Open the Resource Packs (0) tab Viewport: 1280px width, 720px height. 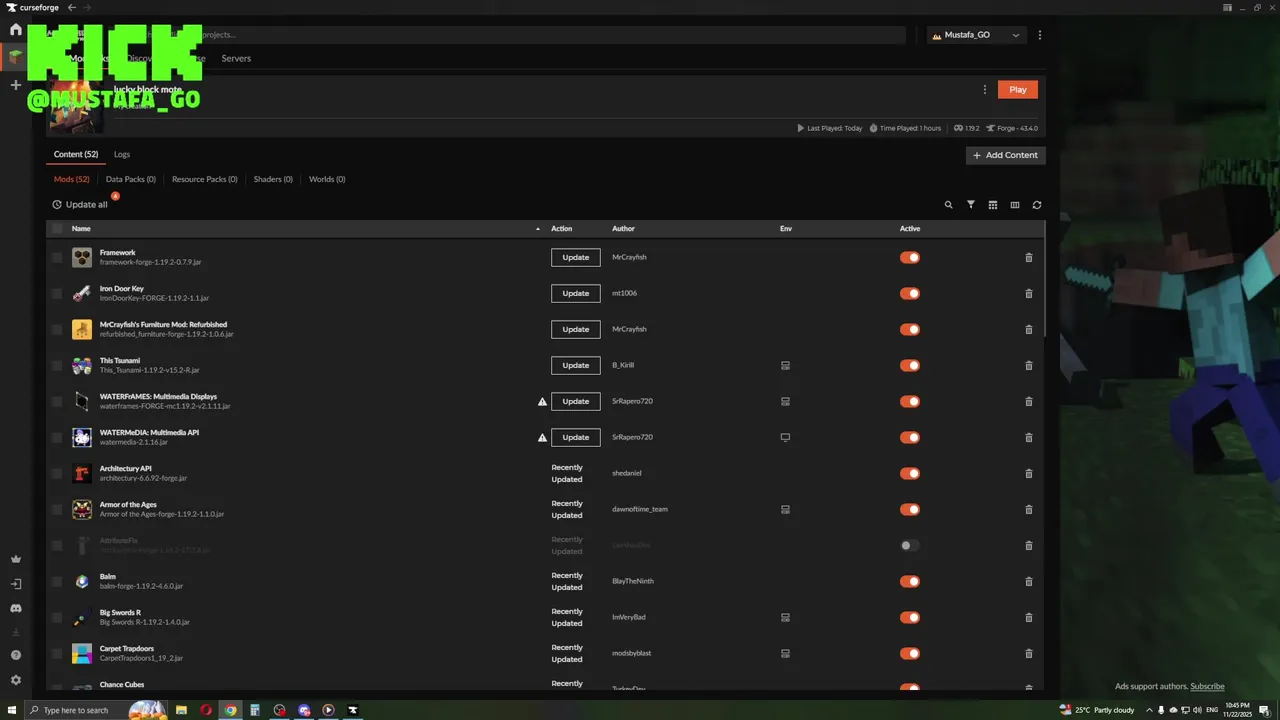205,180
